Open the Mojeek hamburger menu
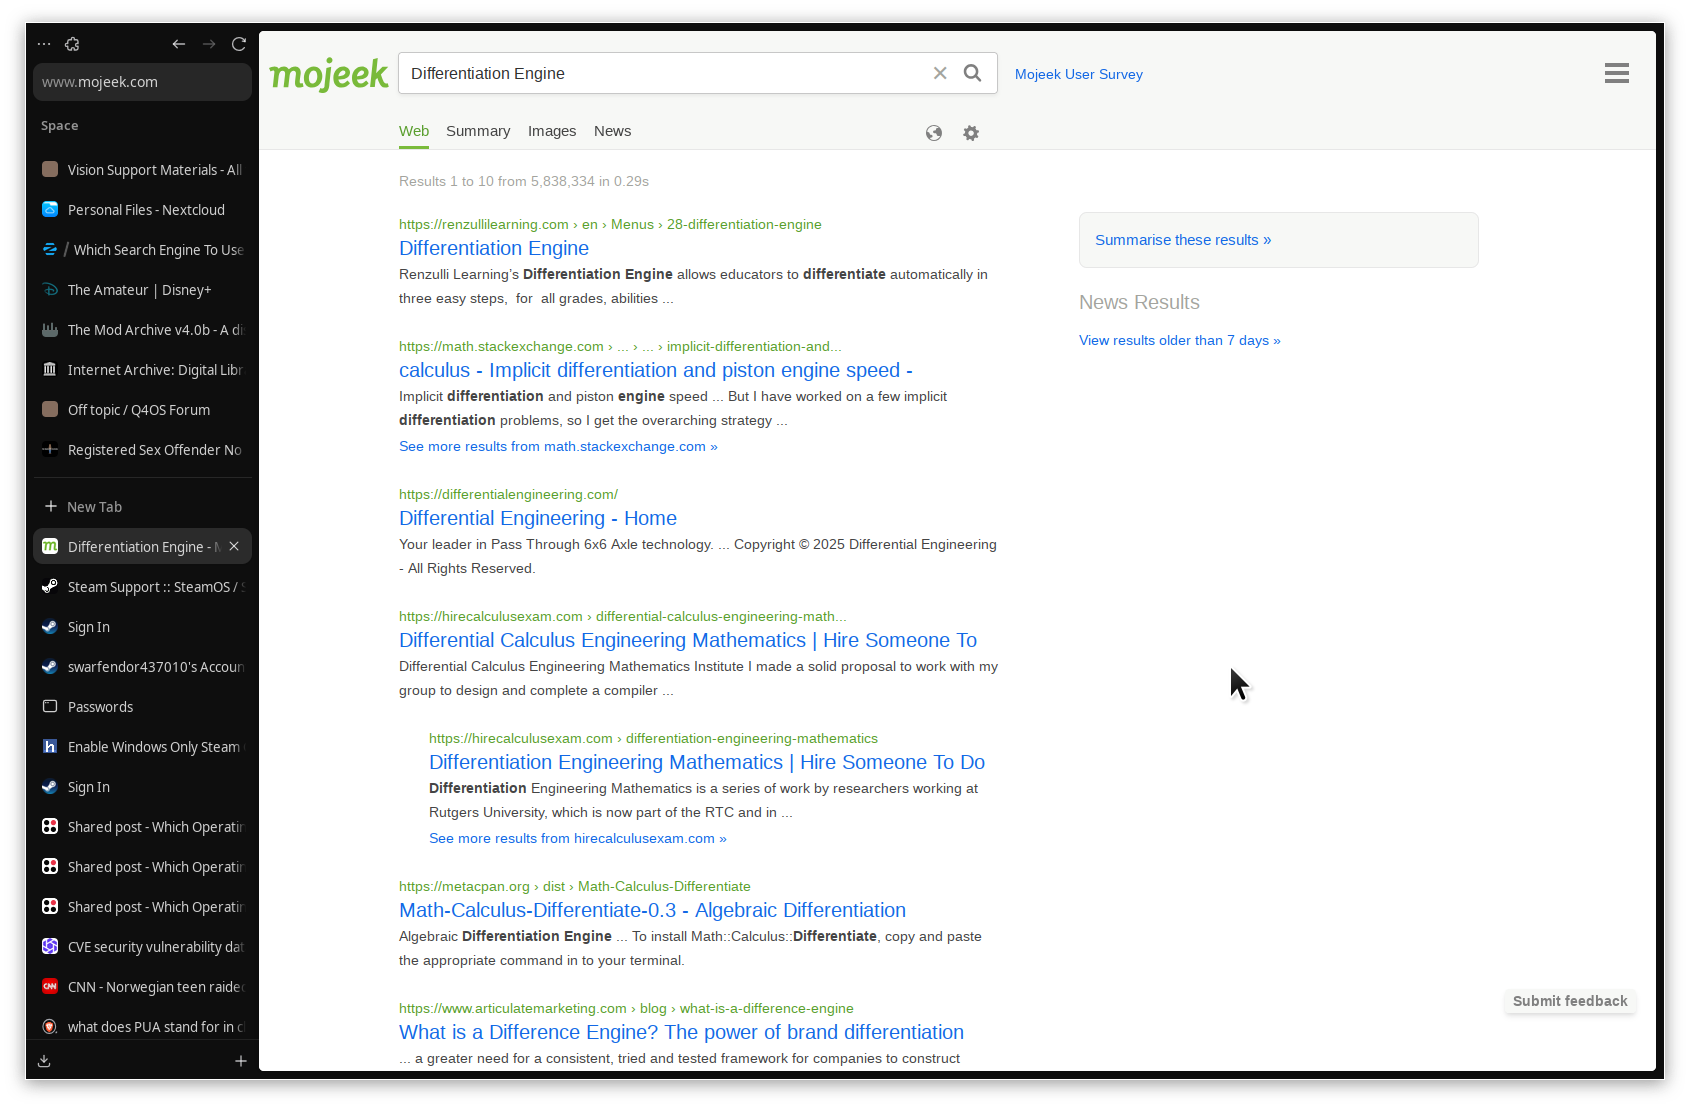The image size is (1690, 1108). pyautogui.click(x=1616, y=73)
